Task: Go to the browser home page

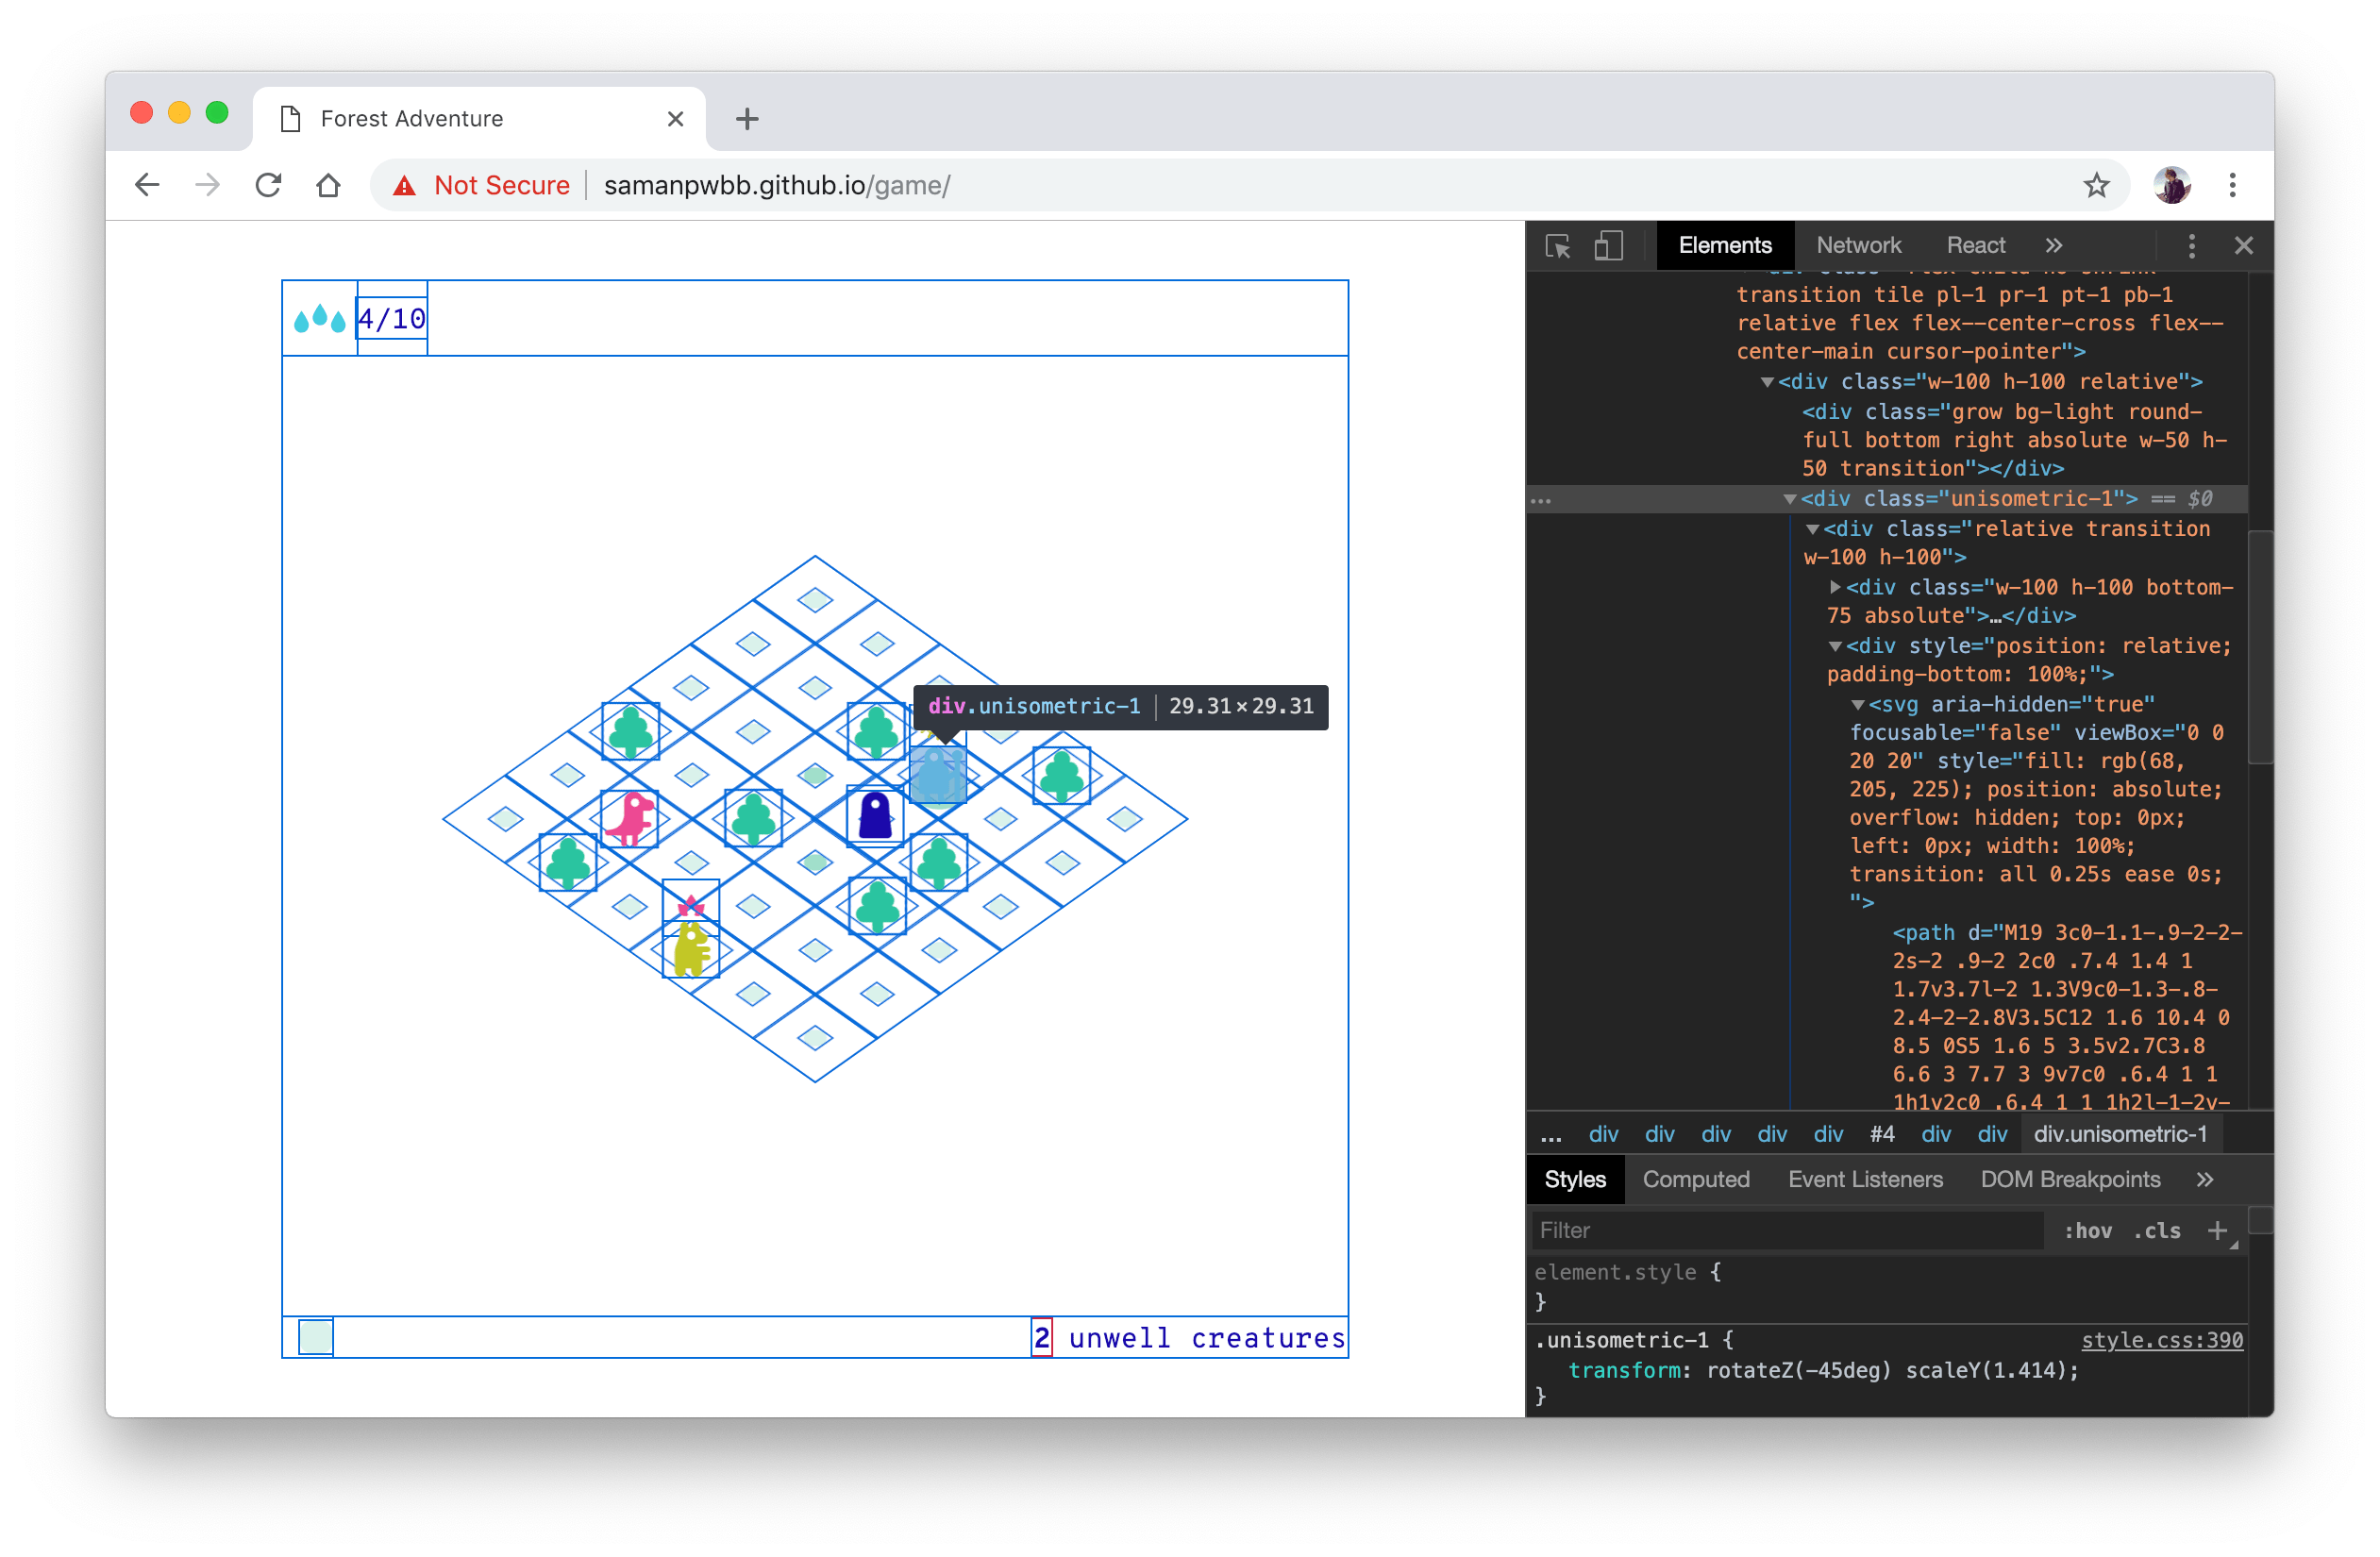Action: coord(328,185)
